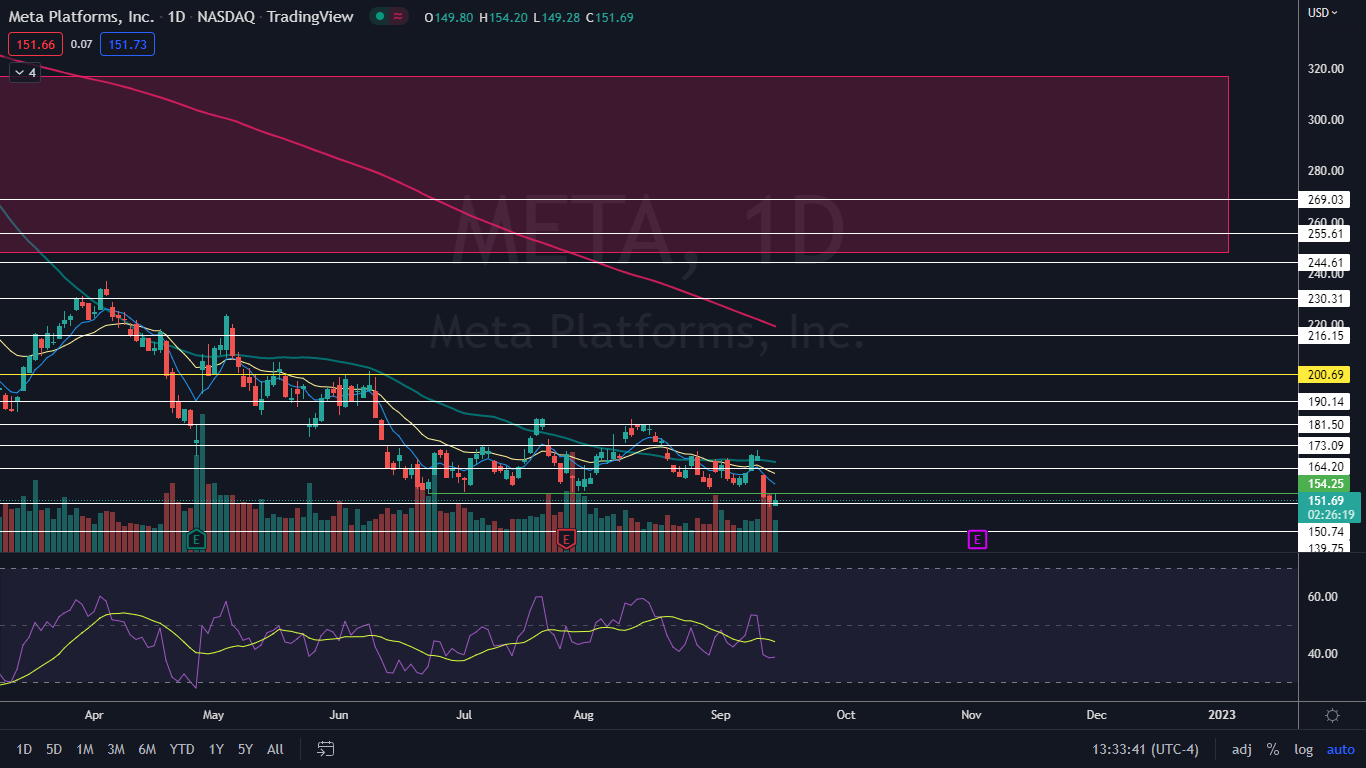1366x768 pixels.
Task: Click the 164.20 price level label
Action: coord(1323,467)
